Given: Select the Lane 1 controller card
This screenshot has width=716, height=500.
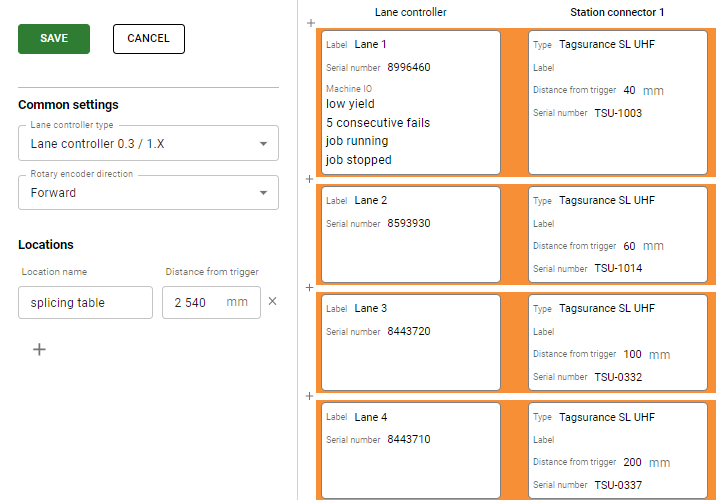Looking at the screenshot, I should [411, 103].
